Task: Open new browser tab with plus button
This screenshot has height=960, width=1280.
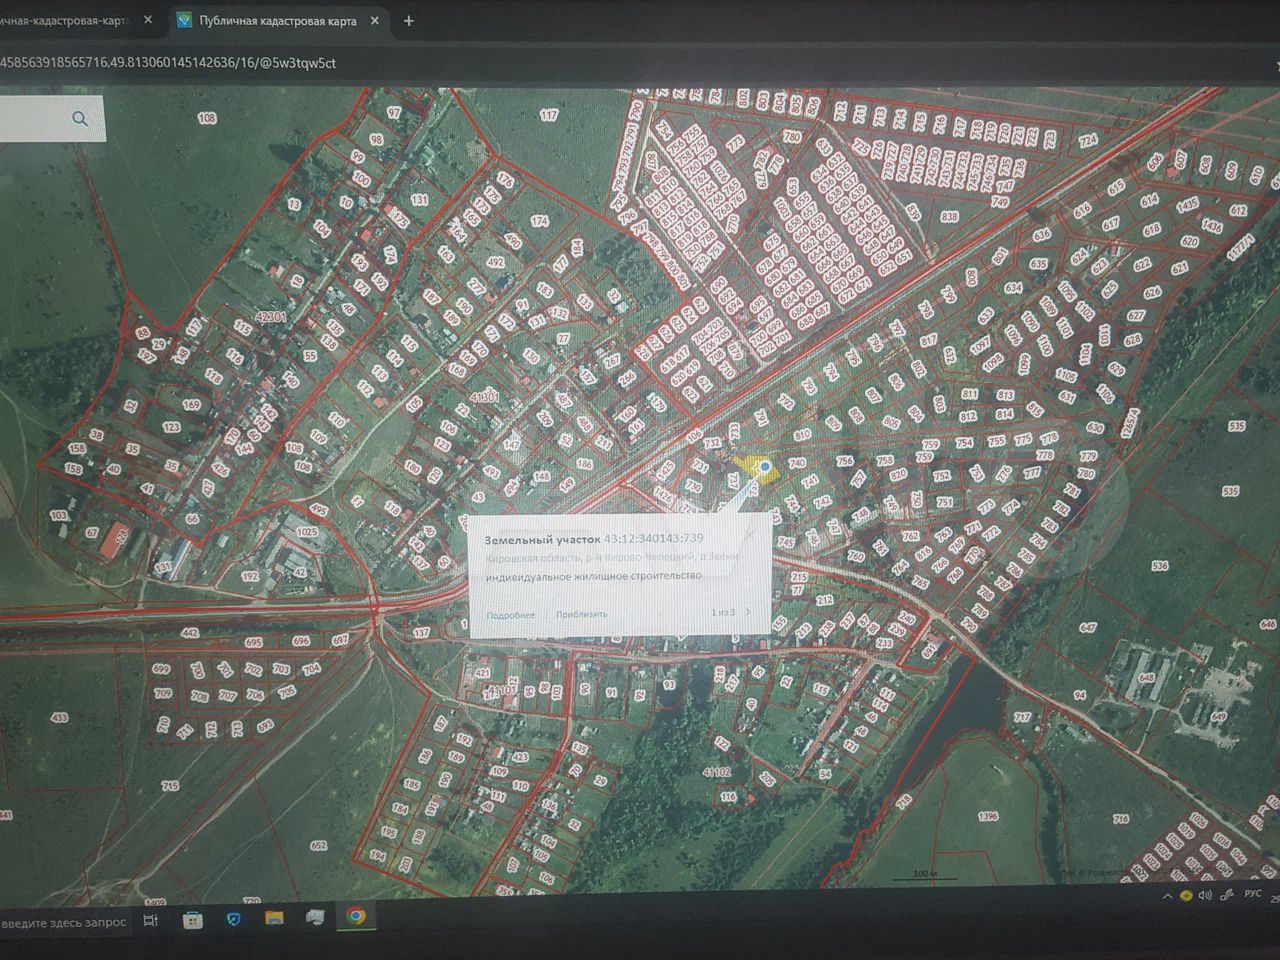Action: pos(408,21)
